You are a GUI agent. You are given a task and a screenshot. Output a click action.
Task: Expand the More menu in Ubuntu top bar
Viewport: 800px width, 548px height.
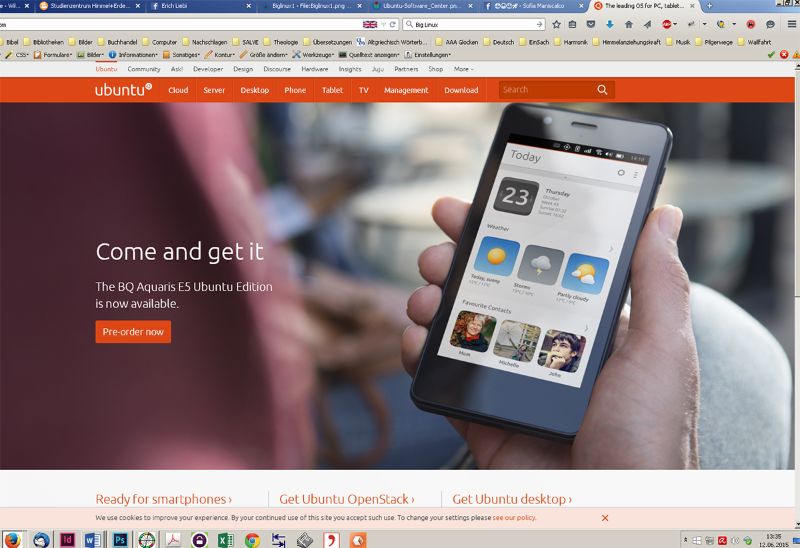463,69
